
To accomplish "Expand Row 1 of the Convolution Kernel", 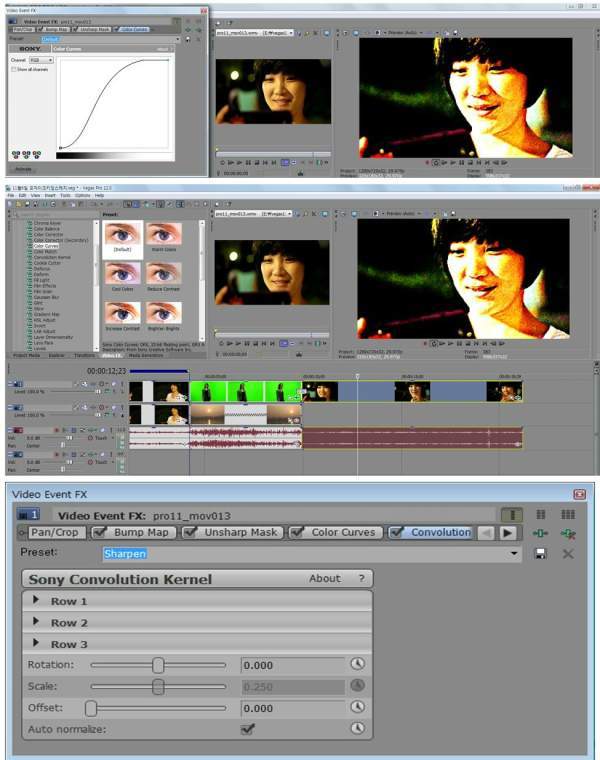I will point(35,600).
